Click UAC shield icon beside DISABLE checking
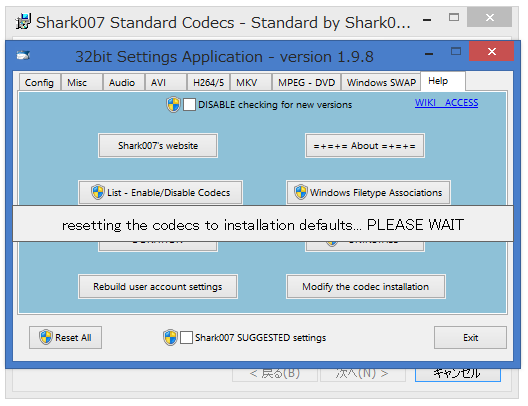528x406 pixels. pyautogui.click(x=173, y=105)
